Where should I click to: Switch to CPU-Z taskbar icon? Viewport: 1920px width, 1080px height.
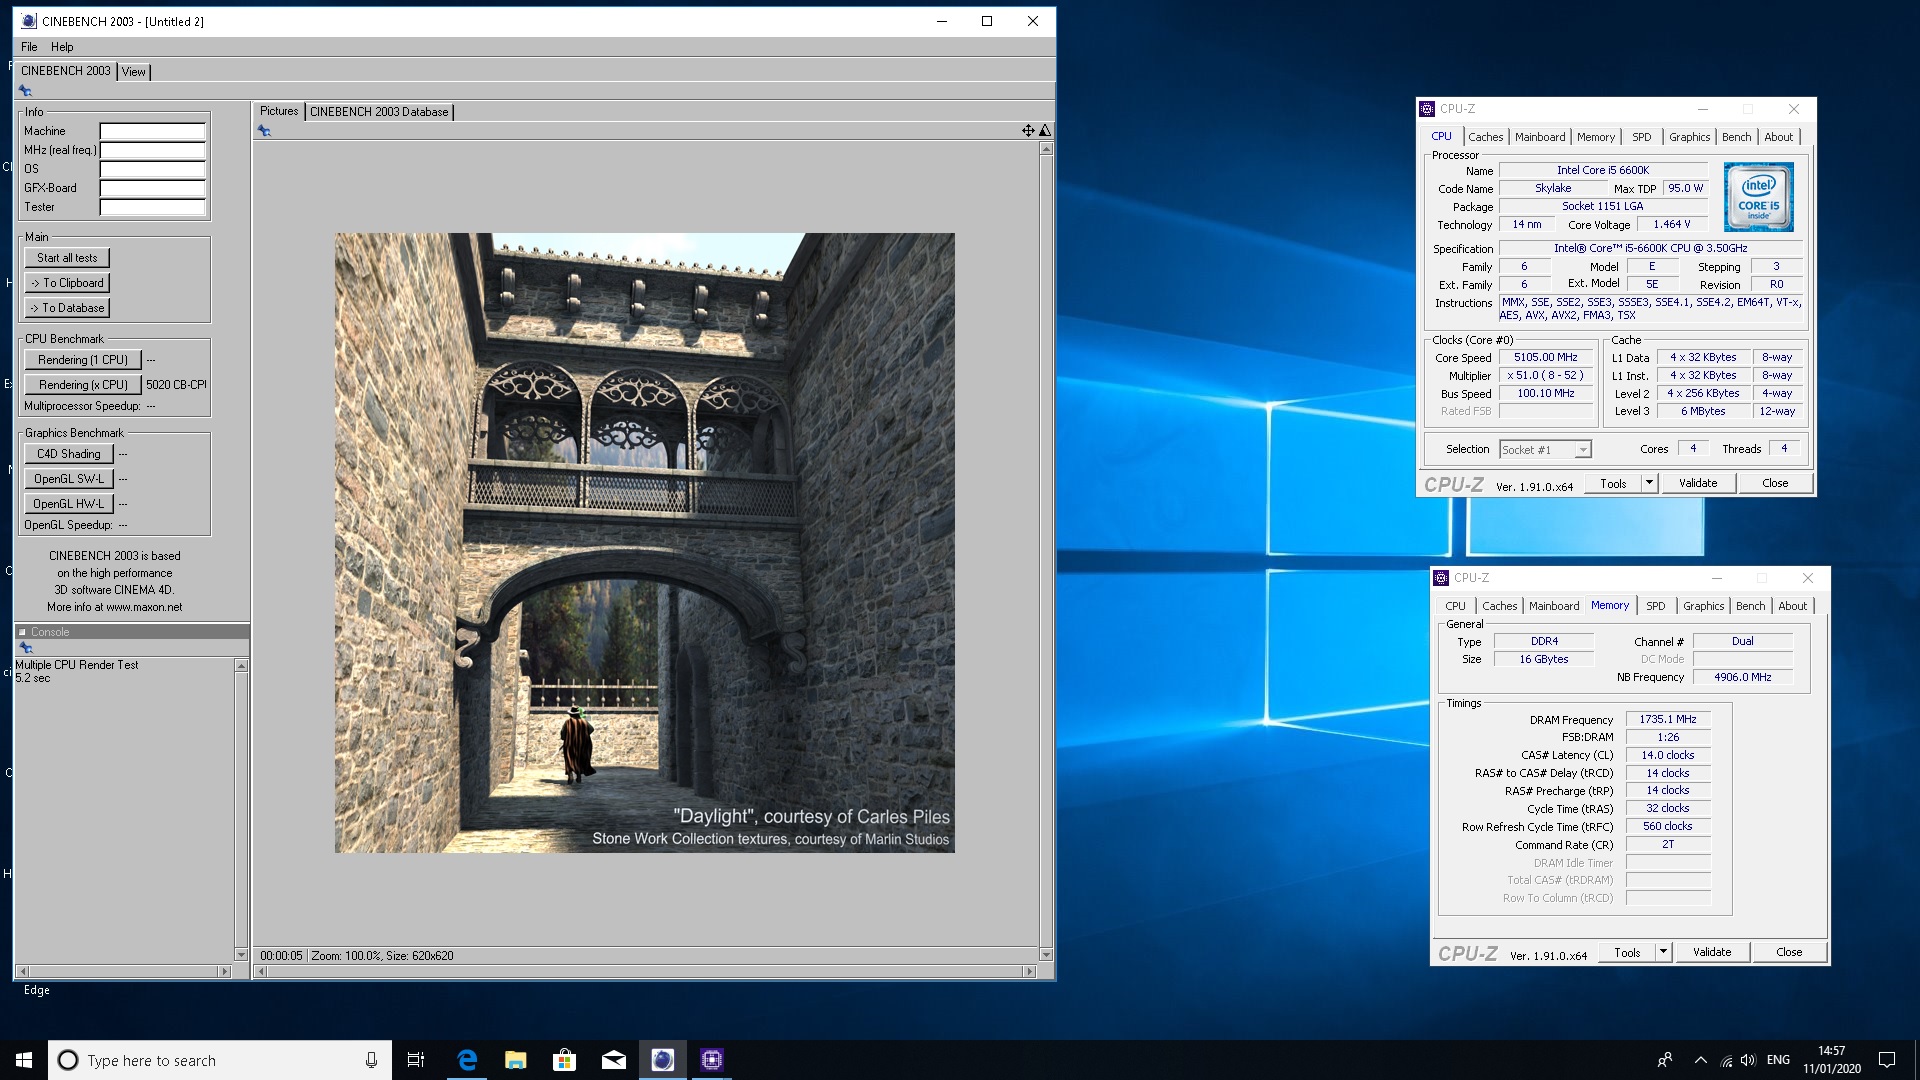[711, 1060]
